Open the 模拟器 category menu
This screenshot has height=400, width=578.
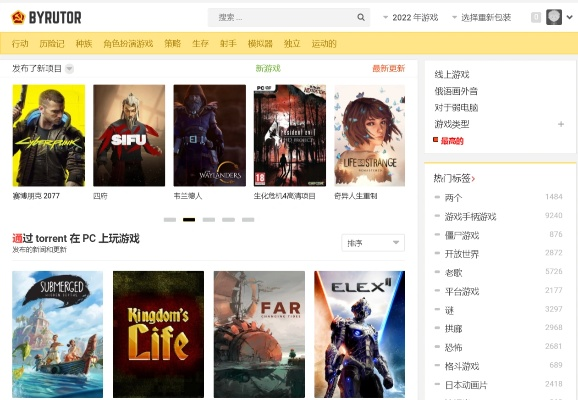[x=260, y=44]
